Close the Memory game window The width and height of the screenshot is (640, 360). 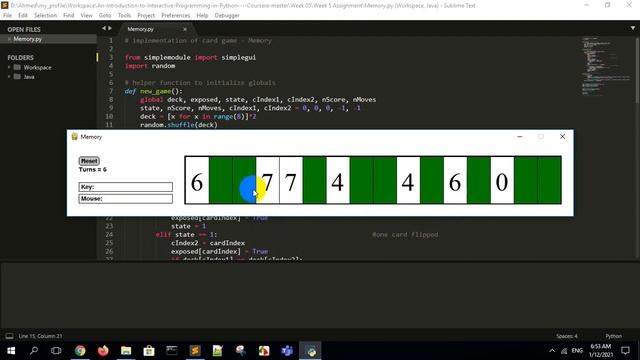click(x=562, y=137)
